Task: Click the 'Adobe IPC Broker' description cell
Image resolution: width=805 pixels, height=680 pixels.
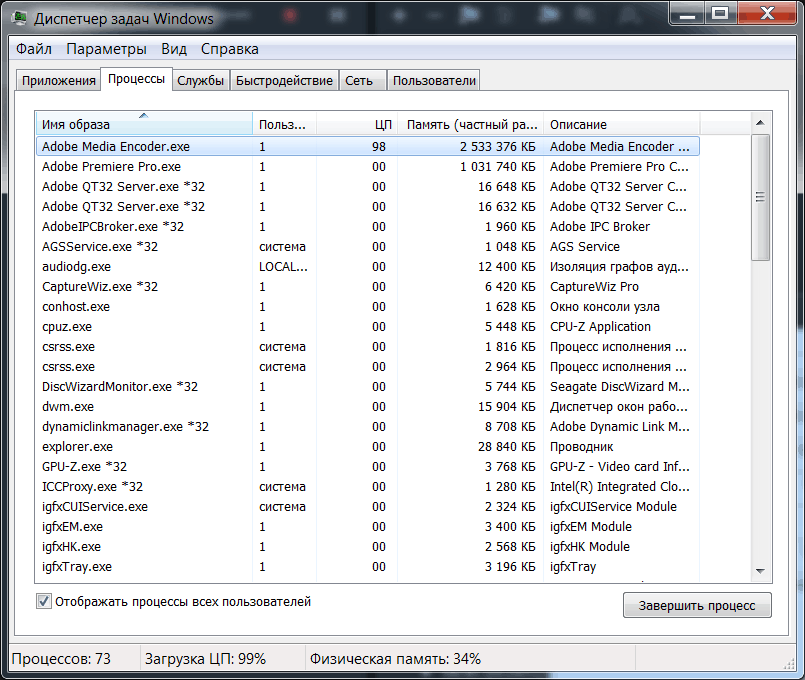Action: pos(600,227)
